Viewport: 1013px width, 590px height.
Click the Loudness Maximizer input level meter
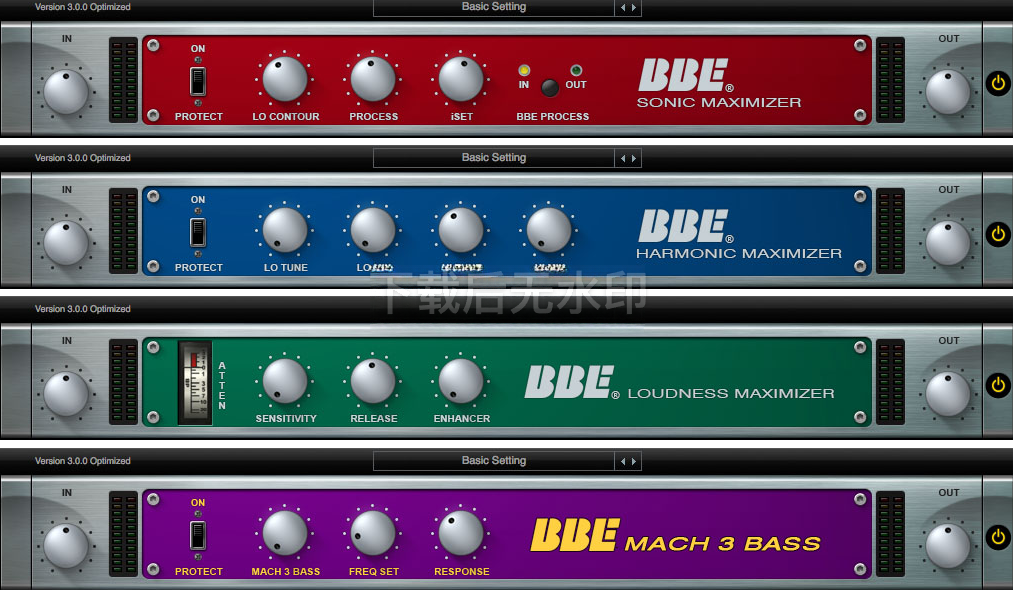pos(123,382)
